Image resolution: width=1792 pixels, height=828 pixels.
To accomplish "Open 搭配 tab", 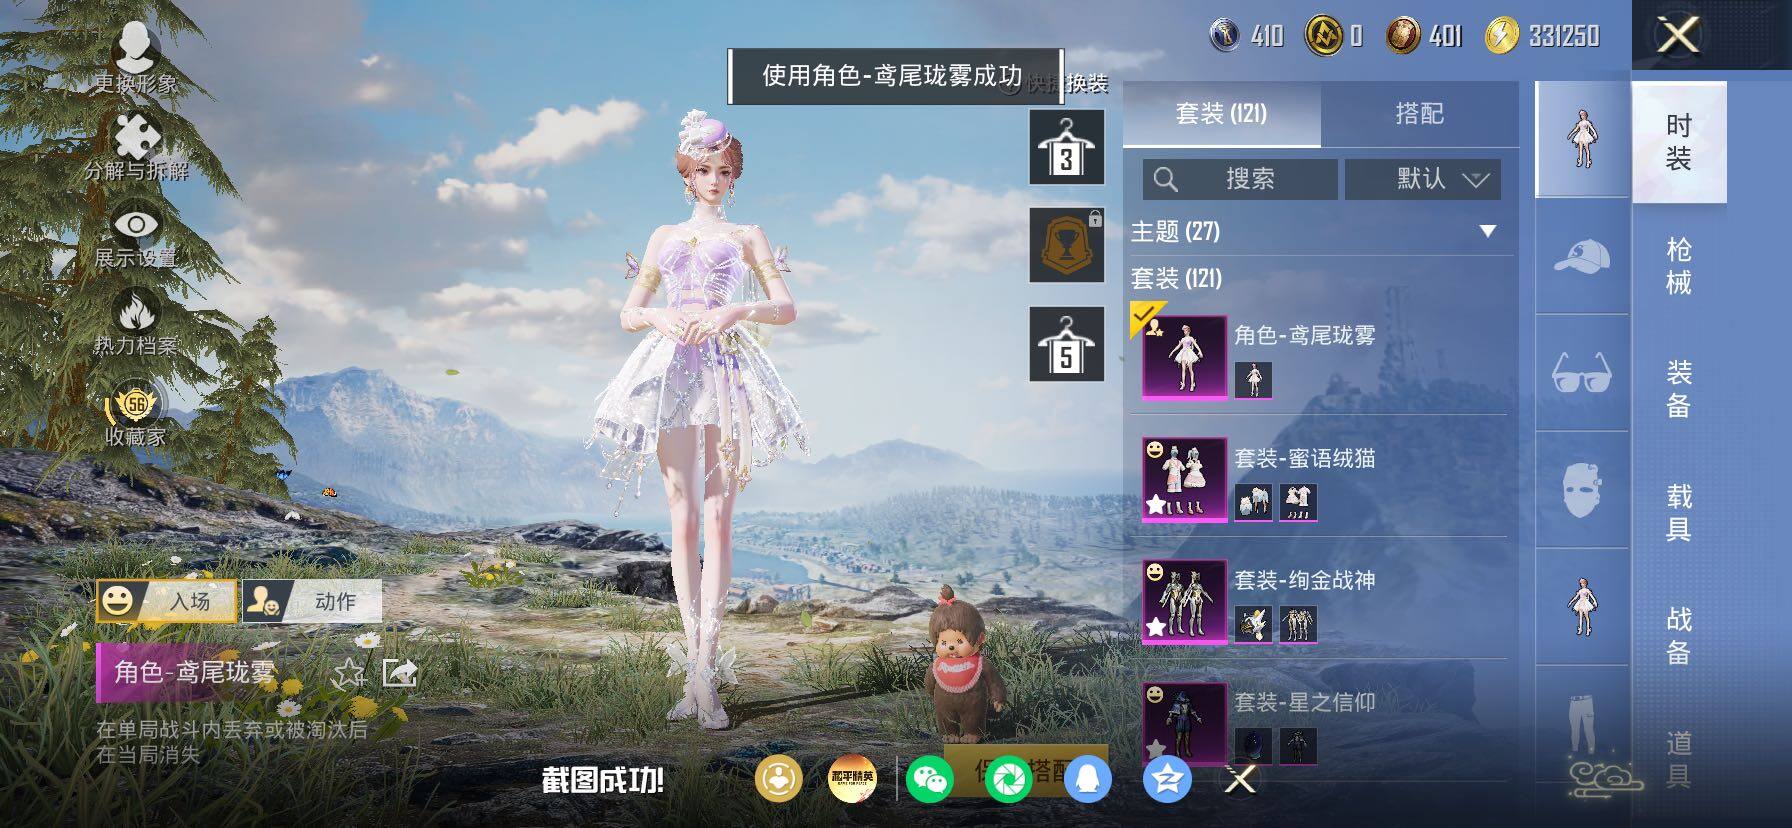I will coord(1419,114).
